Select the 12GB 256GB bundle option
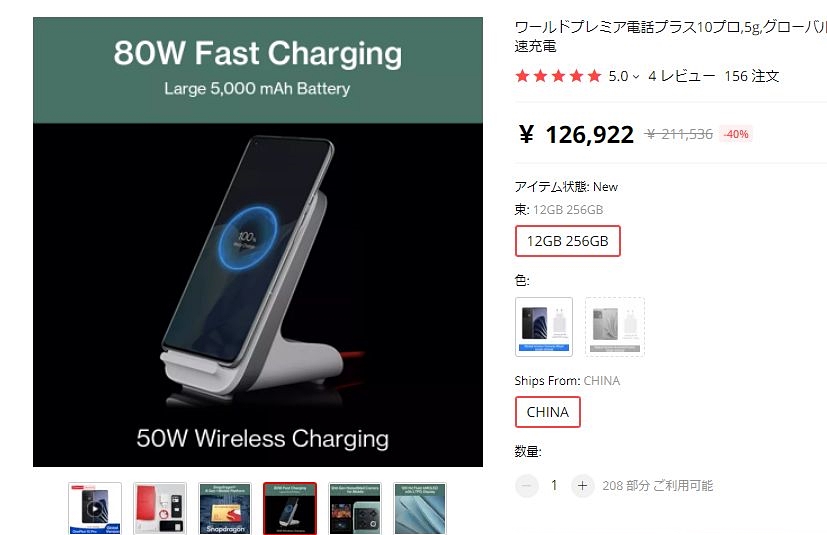827x535 pixels. [568, 241]
